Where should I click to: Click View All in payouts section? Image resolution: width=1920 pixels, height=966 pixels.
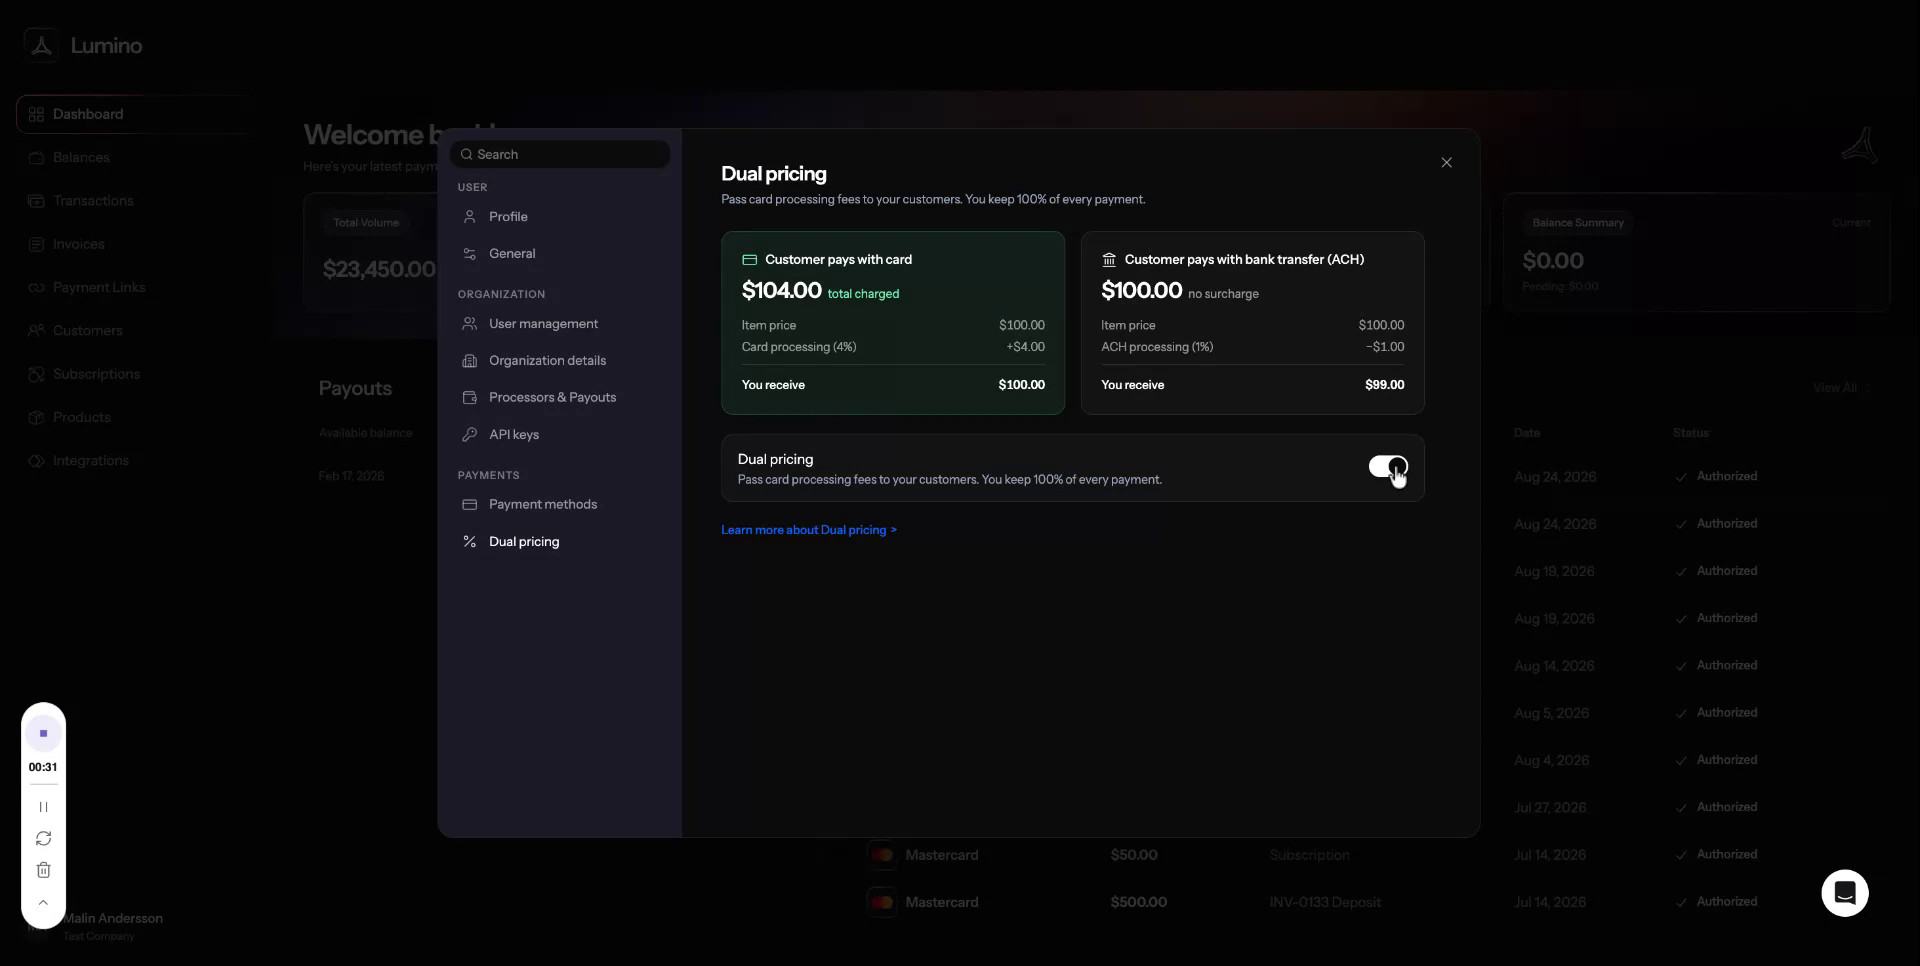[x=1841, y=388]
